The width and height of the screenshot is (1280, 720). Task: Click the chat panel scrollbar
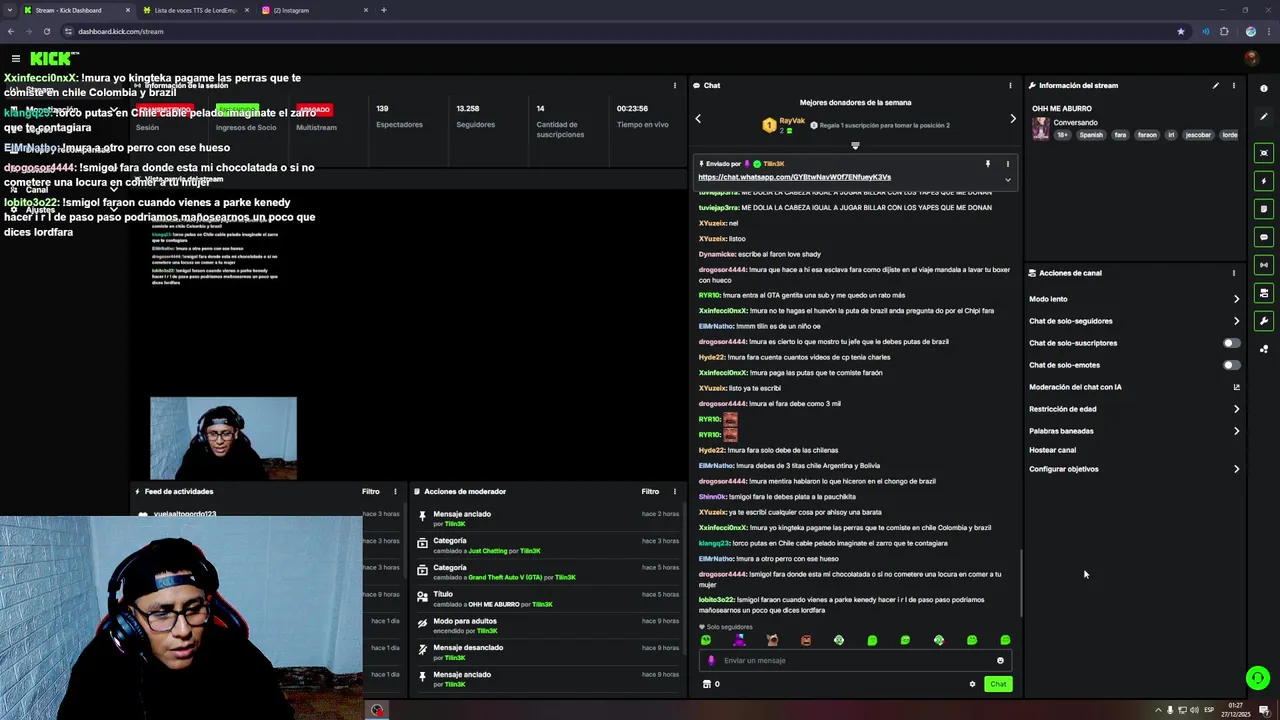pyautogui.click(x=1021, y=583)
